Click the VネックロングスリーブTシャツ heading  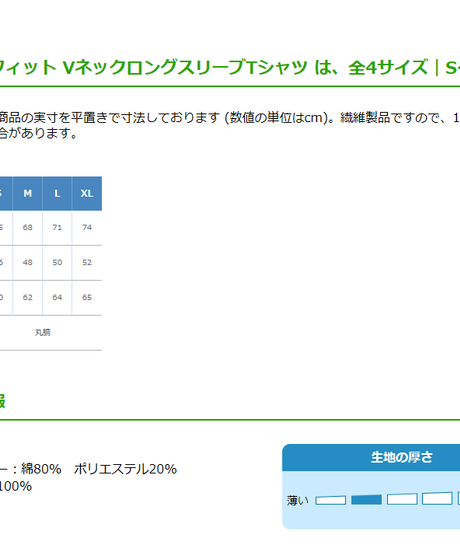pos(185,67)
